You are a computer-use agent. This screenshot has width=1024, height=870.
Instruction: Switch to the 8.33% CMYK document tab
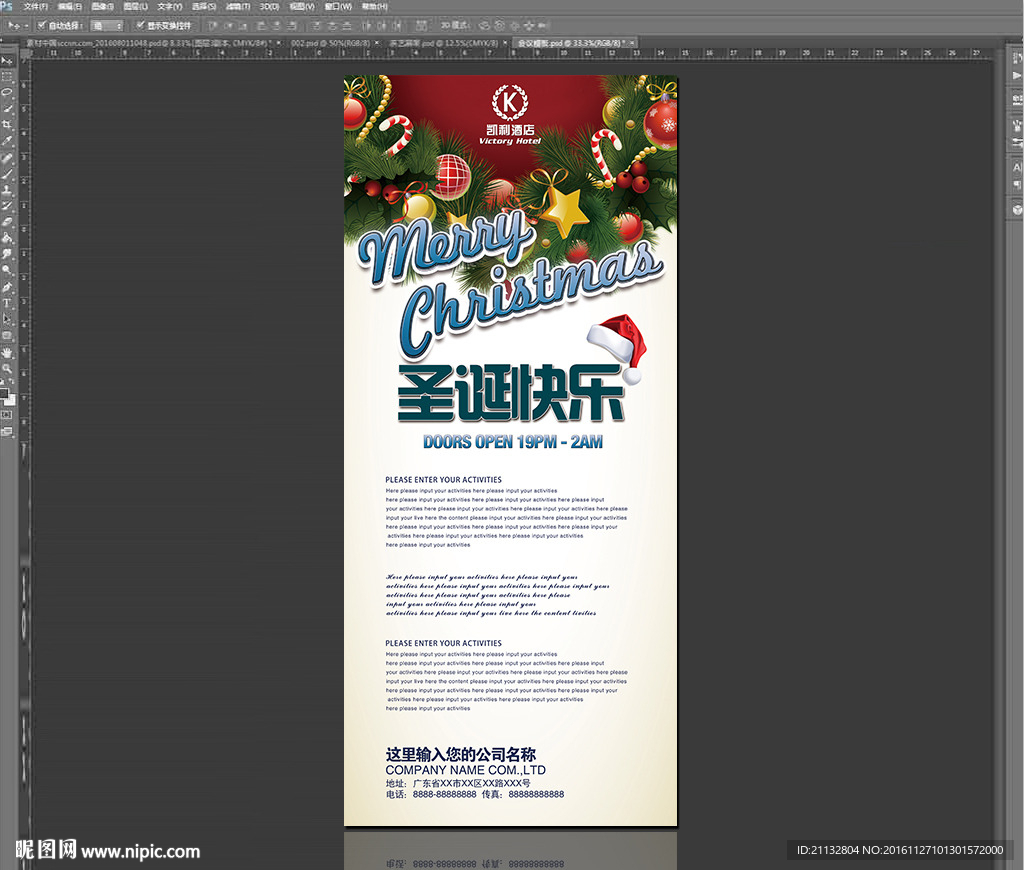[148, 42]
